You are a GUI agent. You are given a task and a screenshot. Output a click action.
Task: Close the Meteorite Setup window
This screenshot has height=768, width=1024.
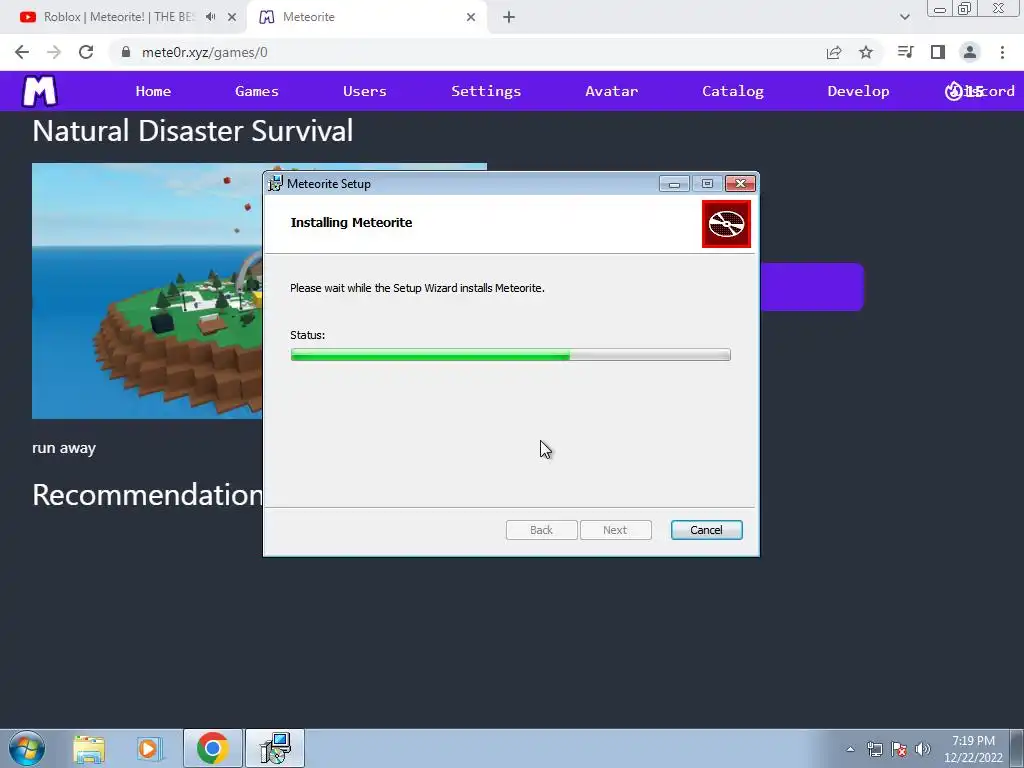(741, 184)
